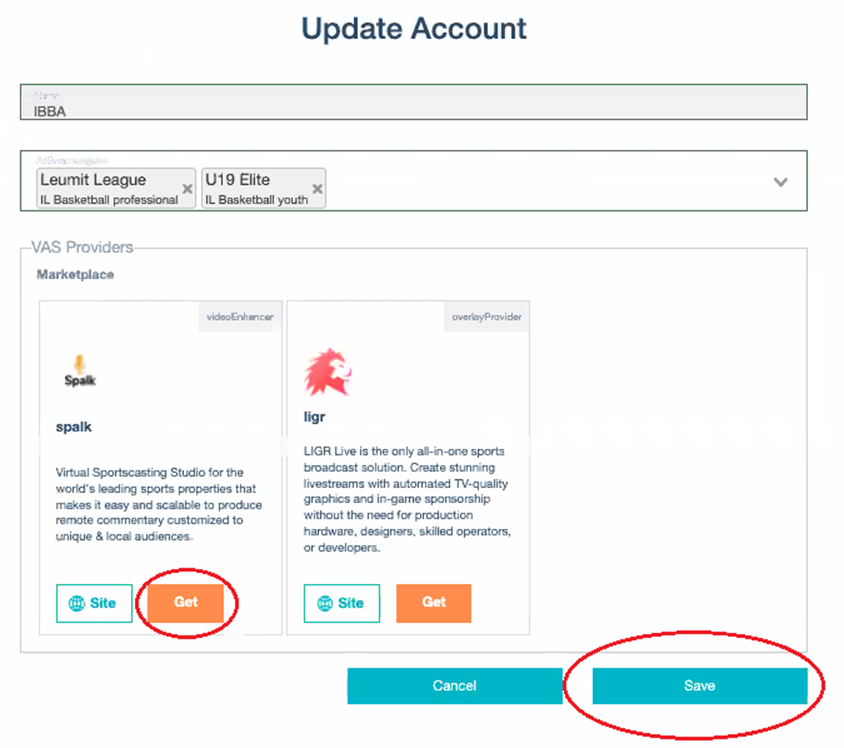Cancel the account update

point(455,686)
